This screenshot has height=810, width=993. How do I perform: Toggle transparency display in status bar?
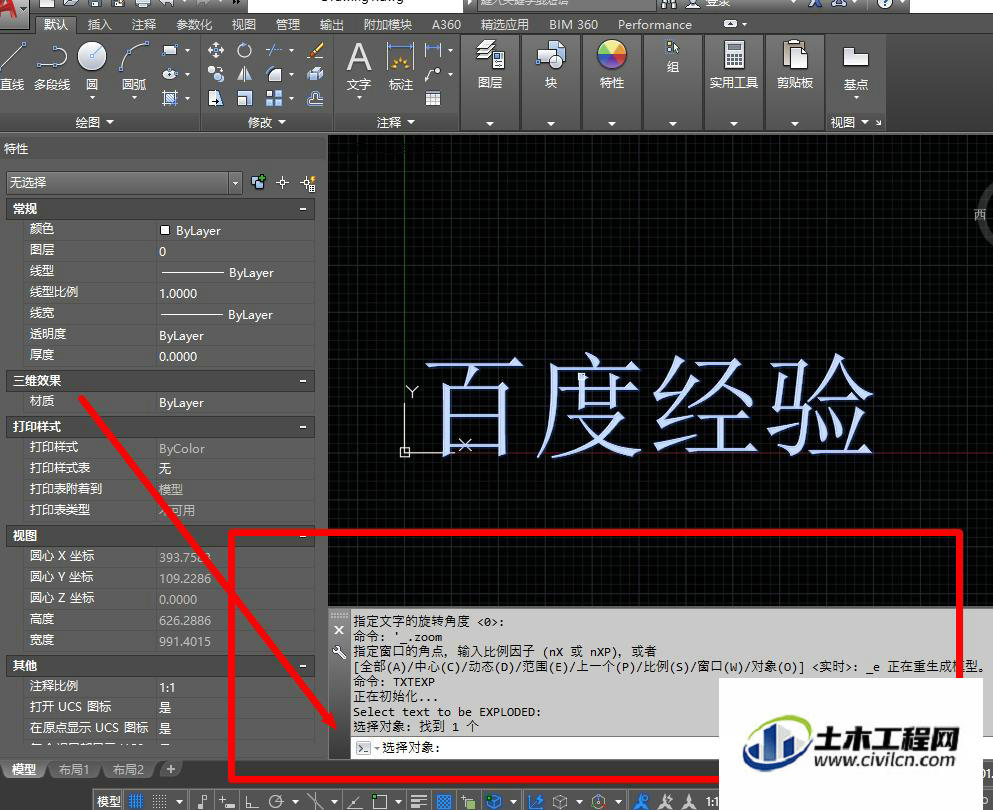point(444,801)
